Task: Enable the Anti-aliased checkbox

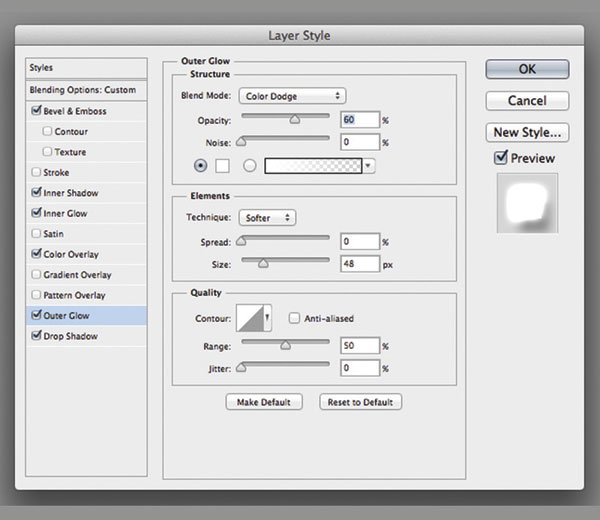Action: (295, 319)
